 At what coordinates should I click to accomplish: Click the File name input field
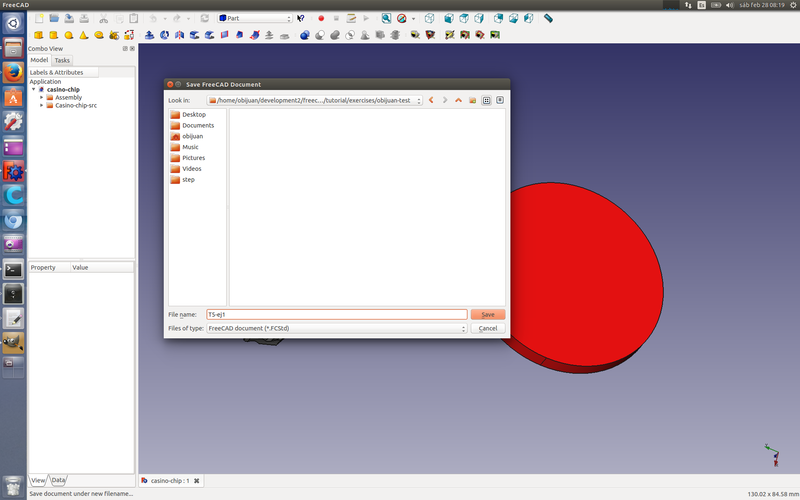(x=335, y=314)
